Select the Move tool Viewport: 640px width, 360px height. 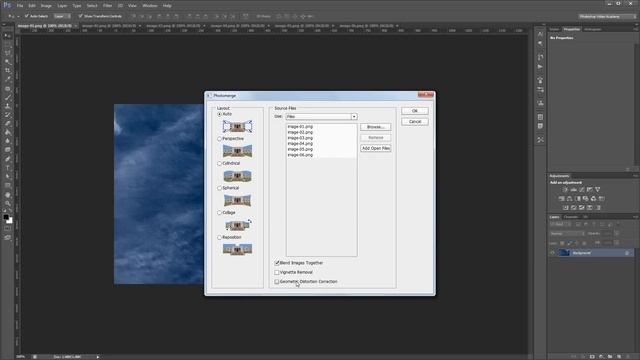point(7,36)
